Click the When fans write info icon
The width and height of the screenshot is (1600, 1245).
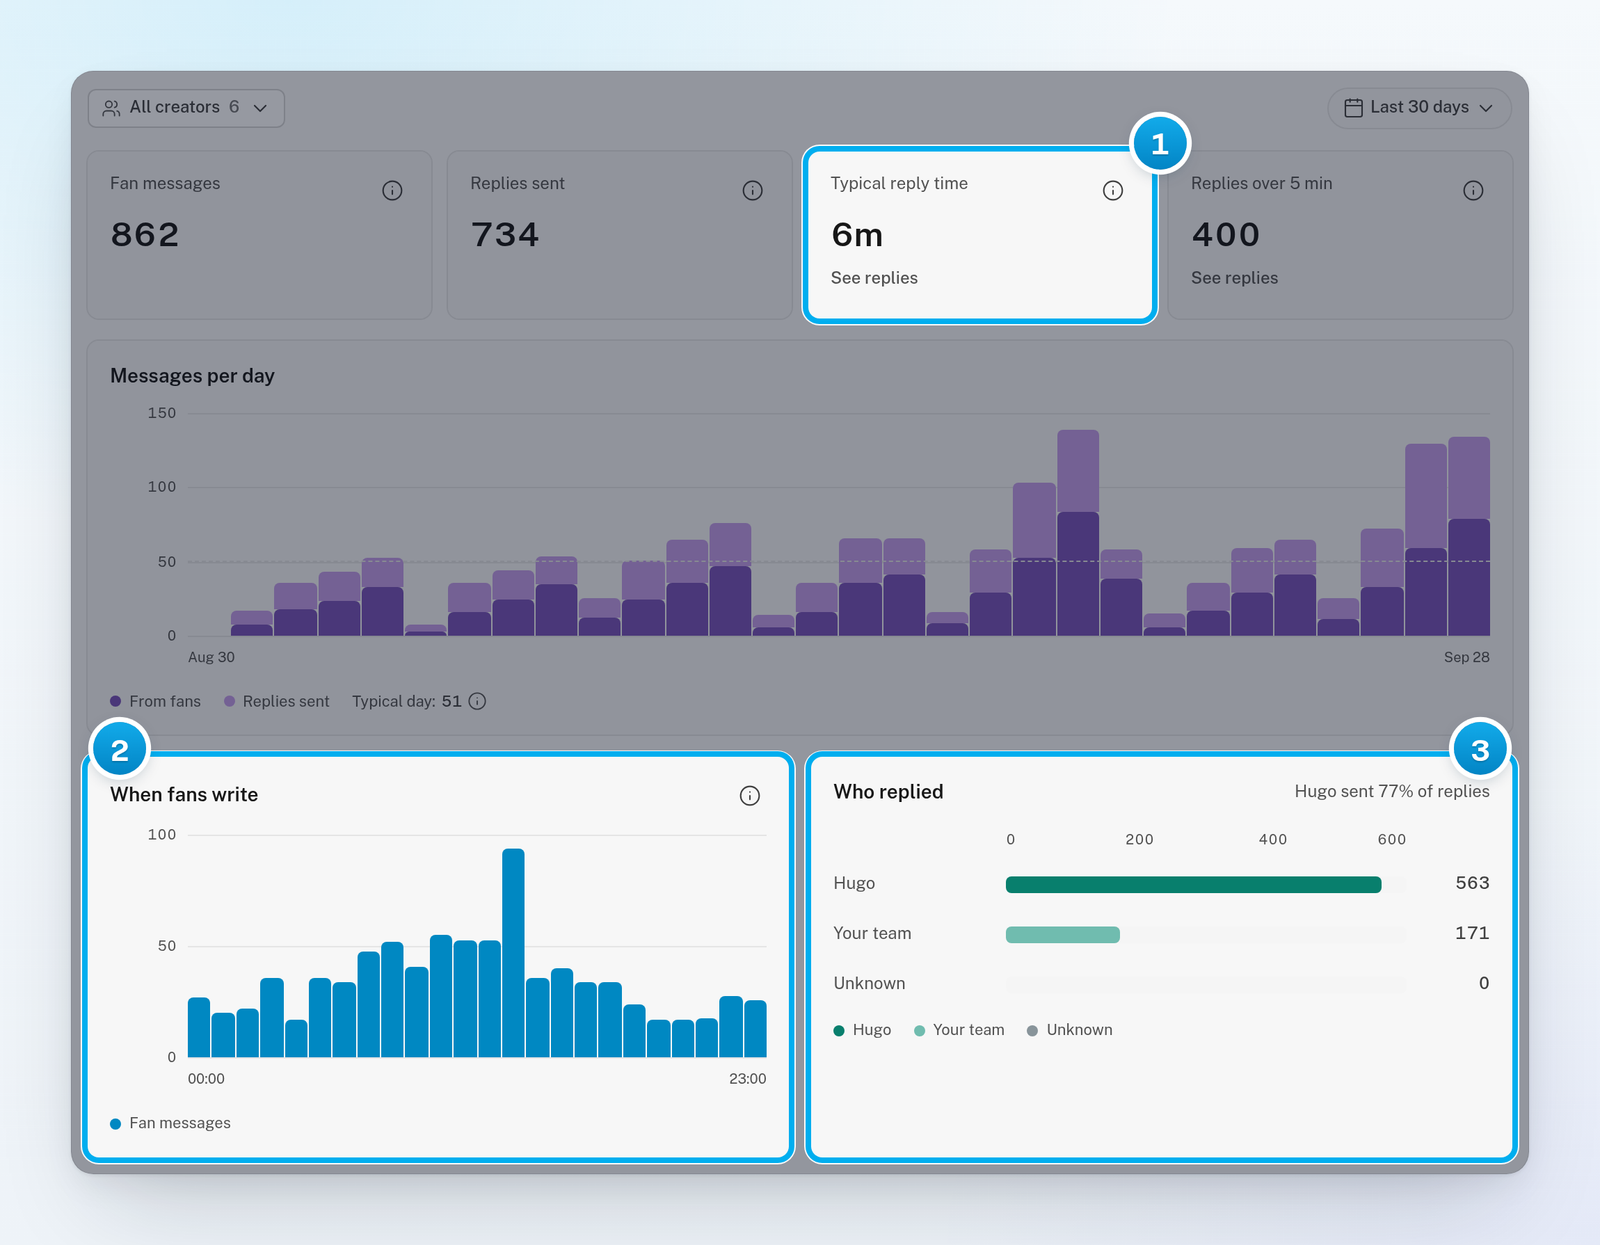(750, 795)
